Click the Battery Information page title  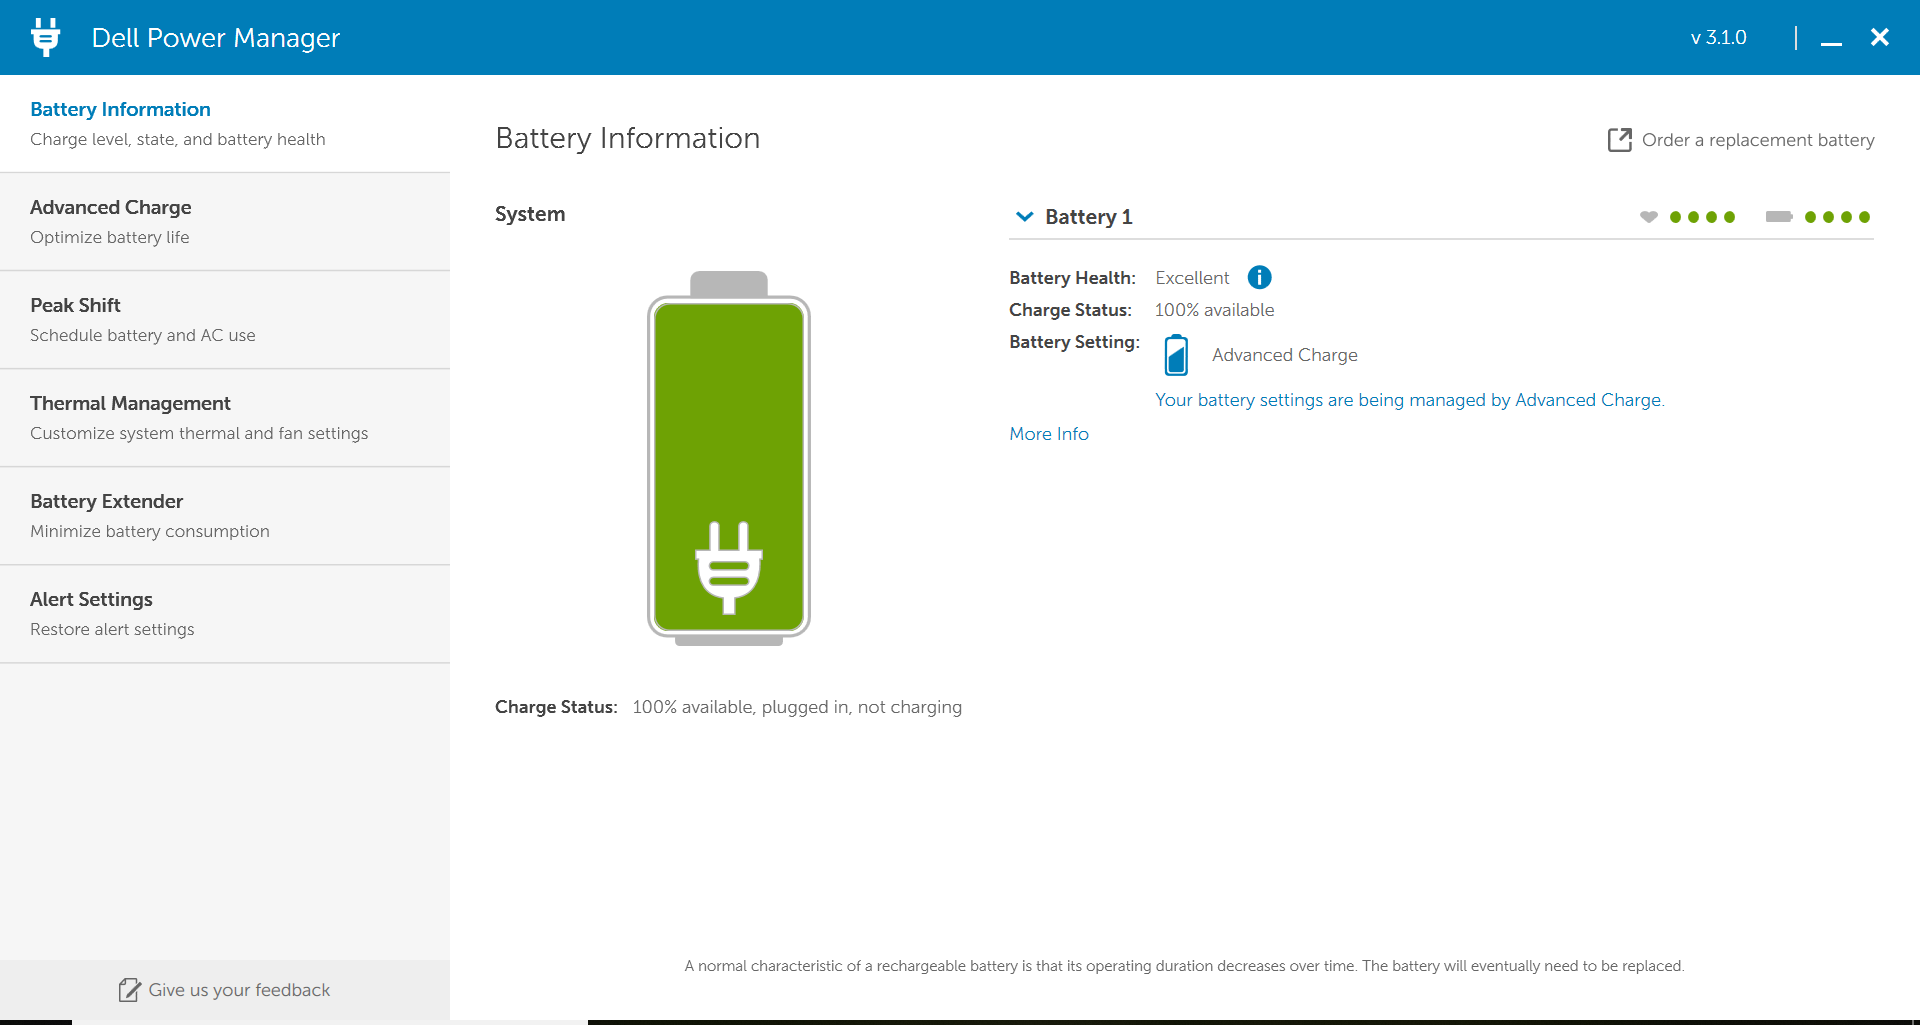pyautogui.click(x=628, y=138)
